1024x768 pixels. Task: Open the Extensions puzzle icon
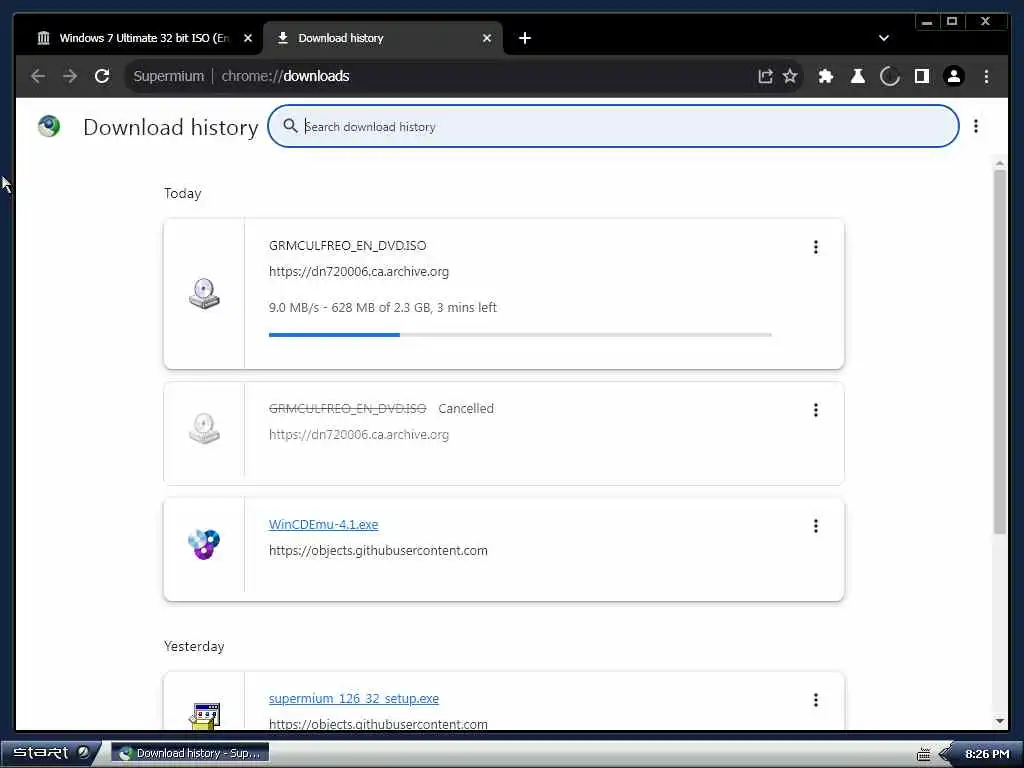click(x=826, y=76)
